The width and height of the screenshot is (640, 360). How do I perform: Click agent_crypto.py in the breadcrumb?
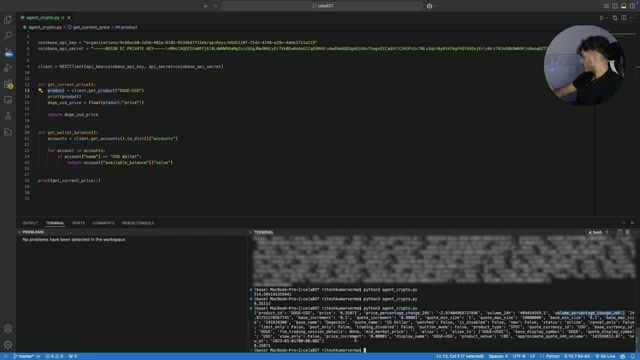click(44, 27)
